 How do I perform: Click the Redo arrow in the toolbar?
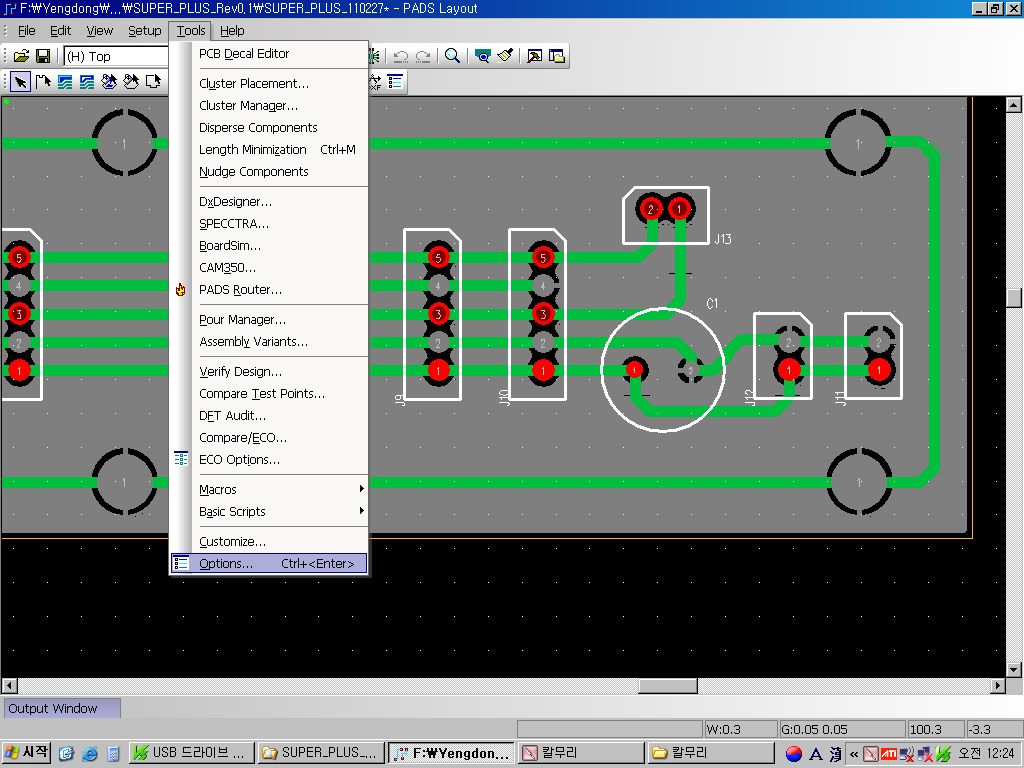click(x=423, y=56)
